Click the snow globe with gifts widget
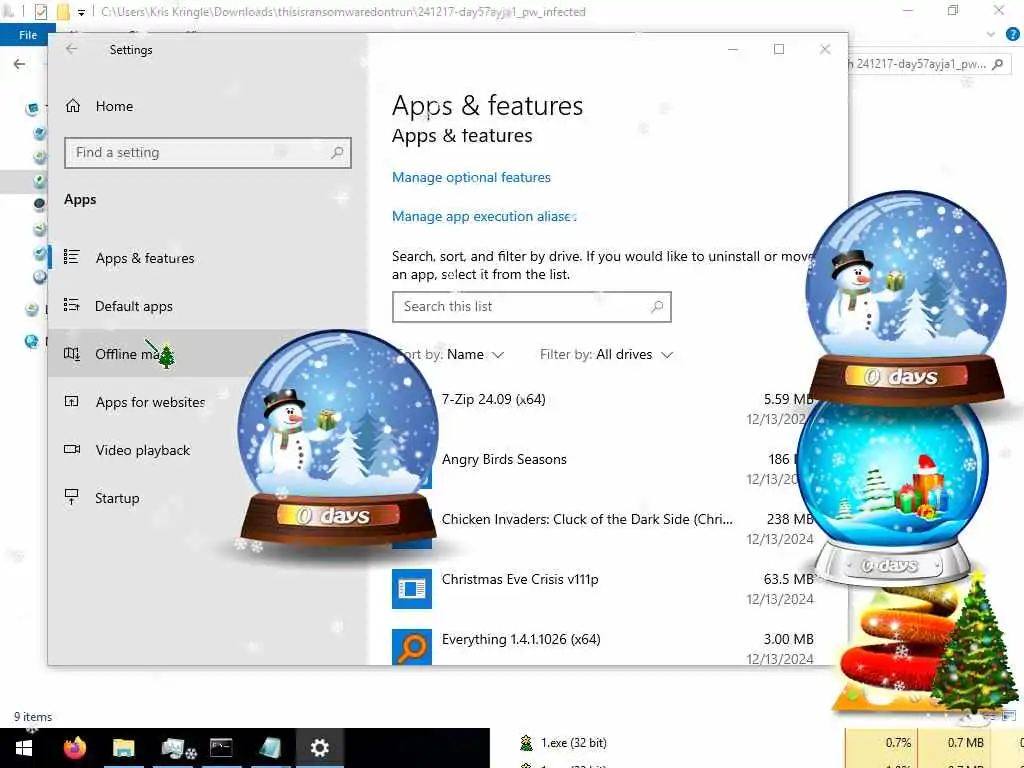Image resolution: width=1024 pixels, height=768 pixels. click(x=893, y=493)
